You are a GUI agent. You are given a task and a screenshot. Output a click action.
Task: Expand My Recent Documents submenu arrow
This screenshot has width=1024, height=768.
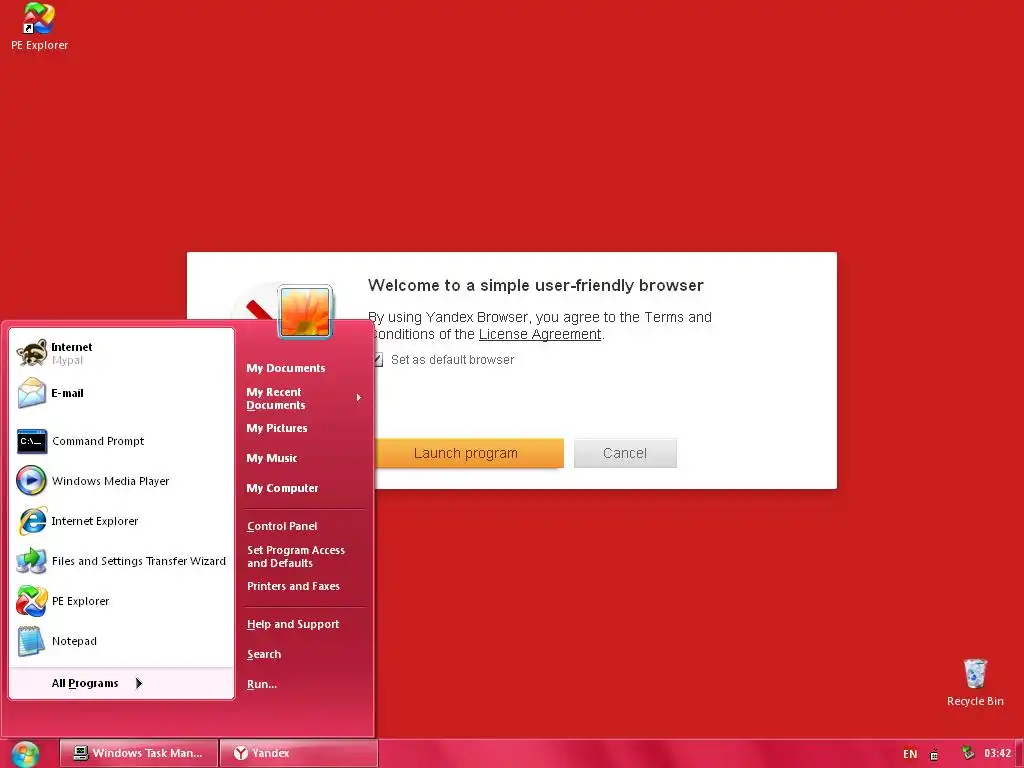point(359,398)
